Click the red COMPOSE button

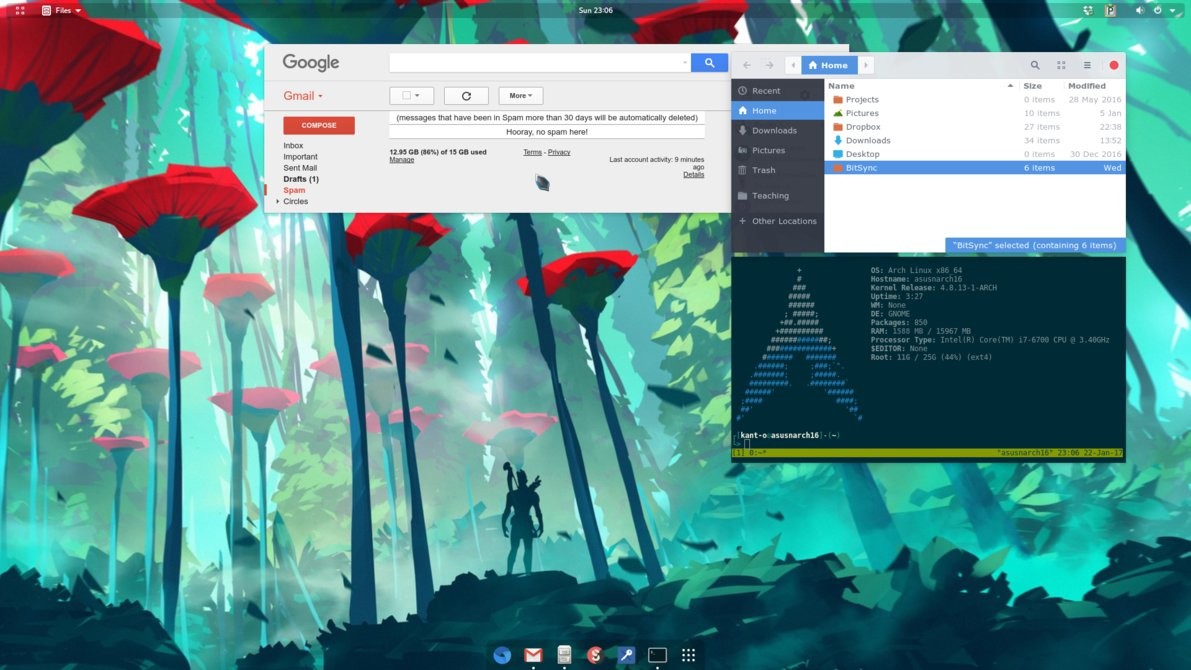[x=319, y=125]
